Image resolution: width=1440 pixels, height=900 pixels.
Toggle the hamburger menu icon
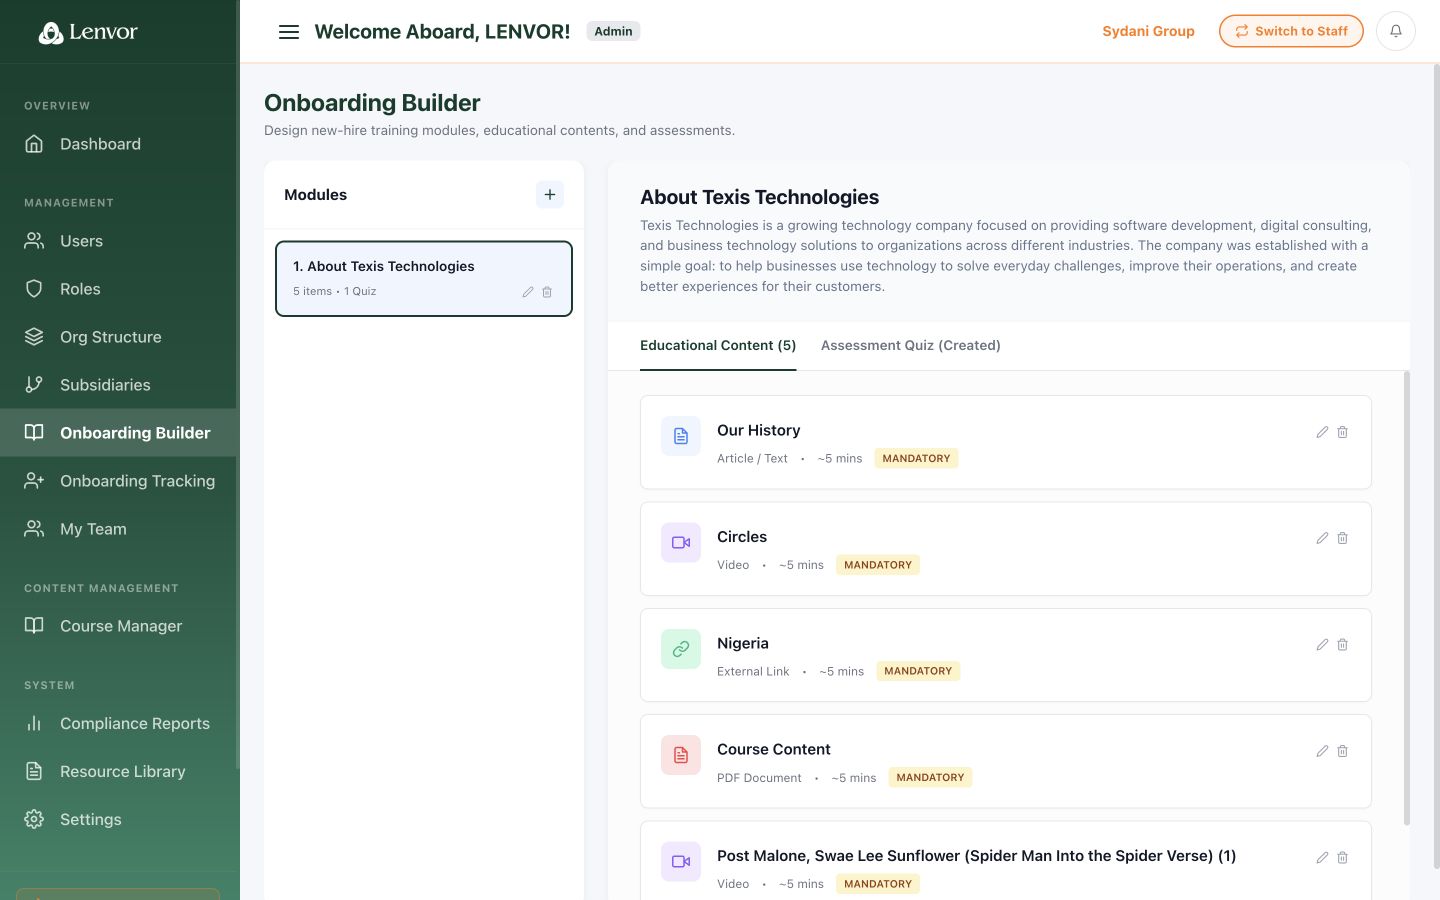289,32
